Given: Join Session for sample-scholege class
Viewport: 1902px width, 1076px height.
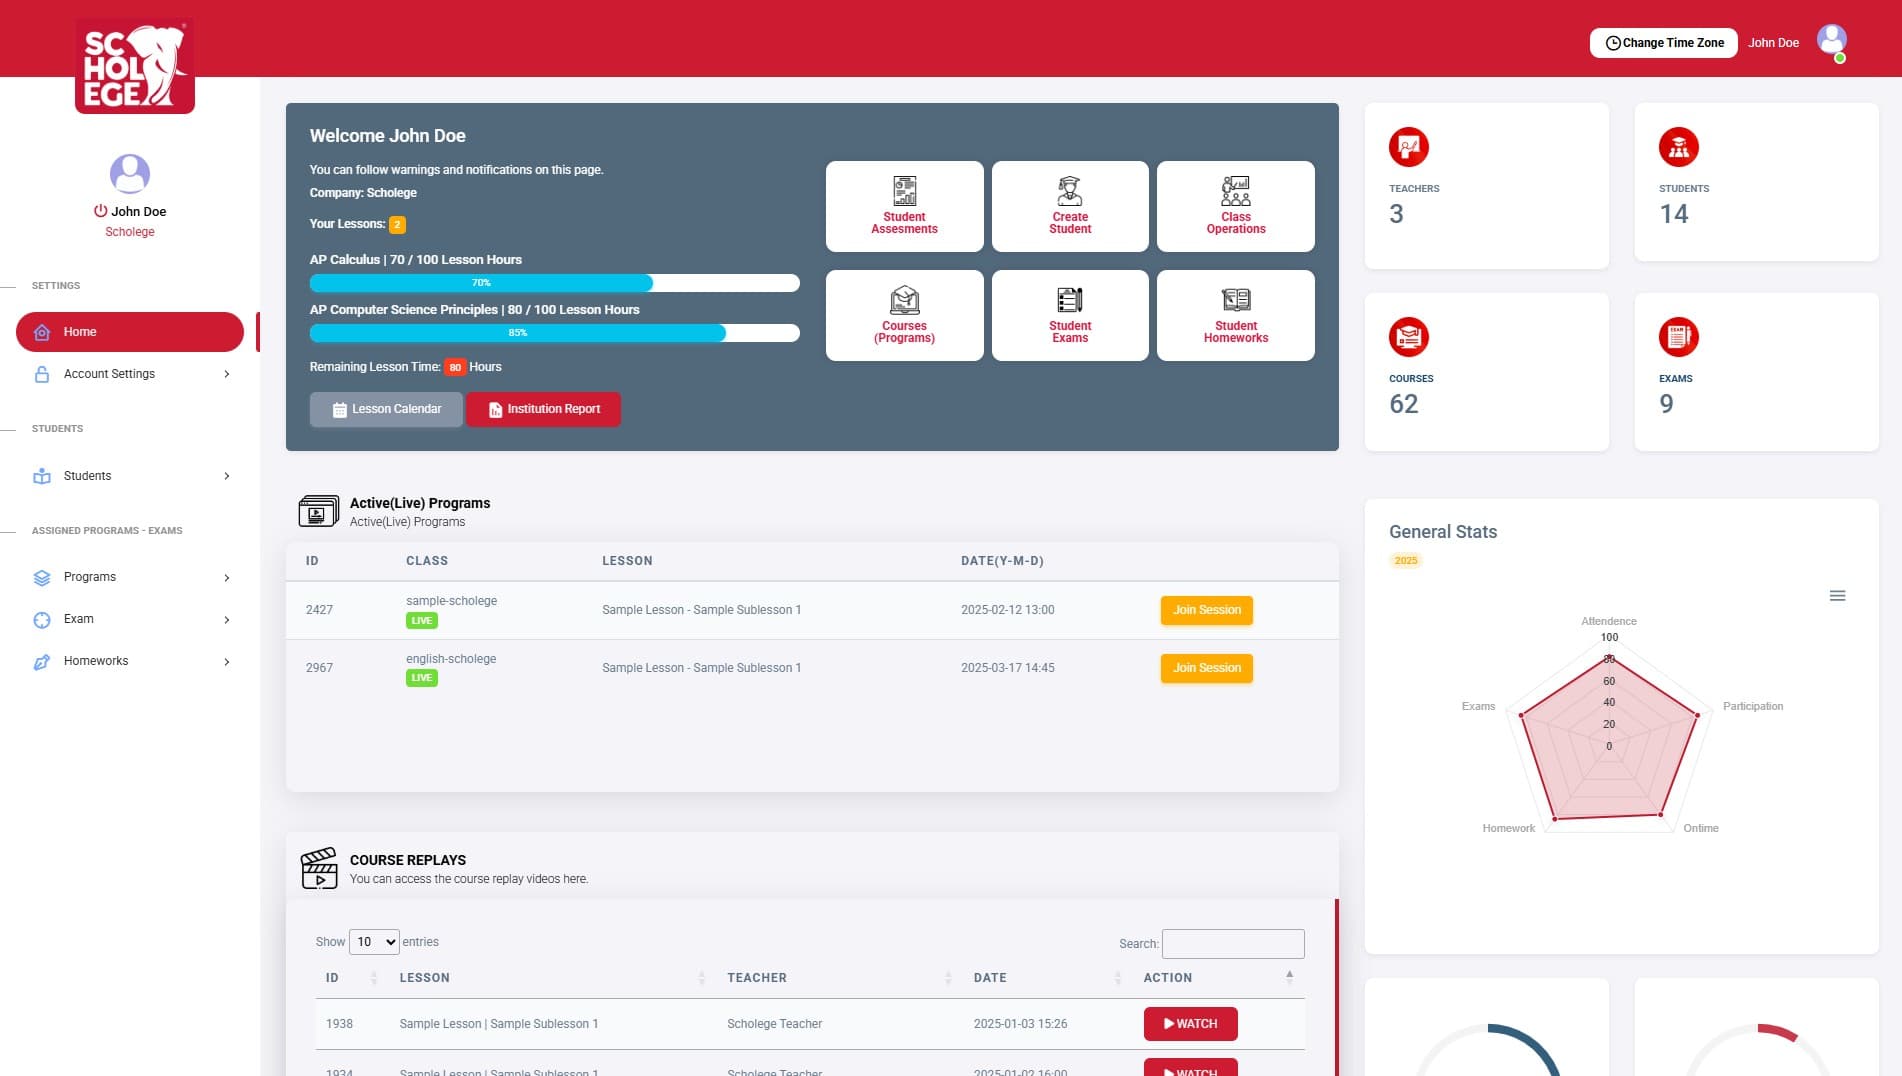Looking at the screenshot, I should (x=1206, y=610).
